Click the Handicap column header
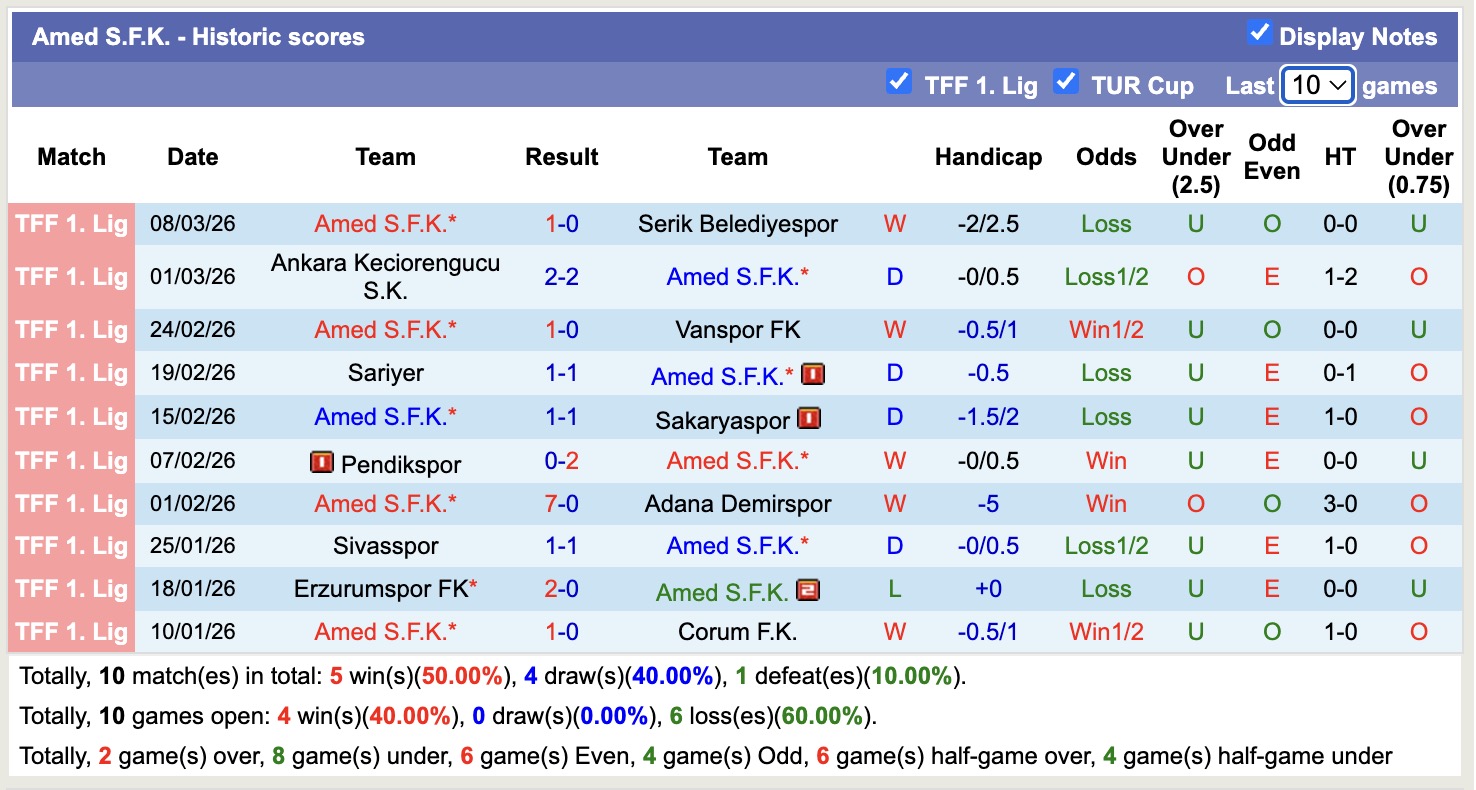 pyautogui.click(x=988, y=157)
